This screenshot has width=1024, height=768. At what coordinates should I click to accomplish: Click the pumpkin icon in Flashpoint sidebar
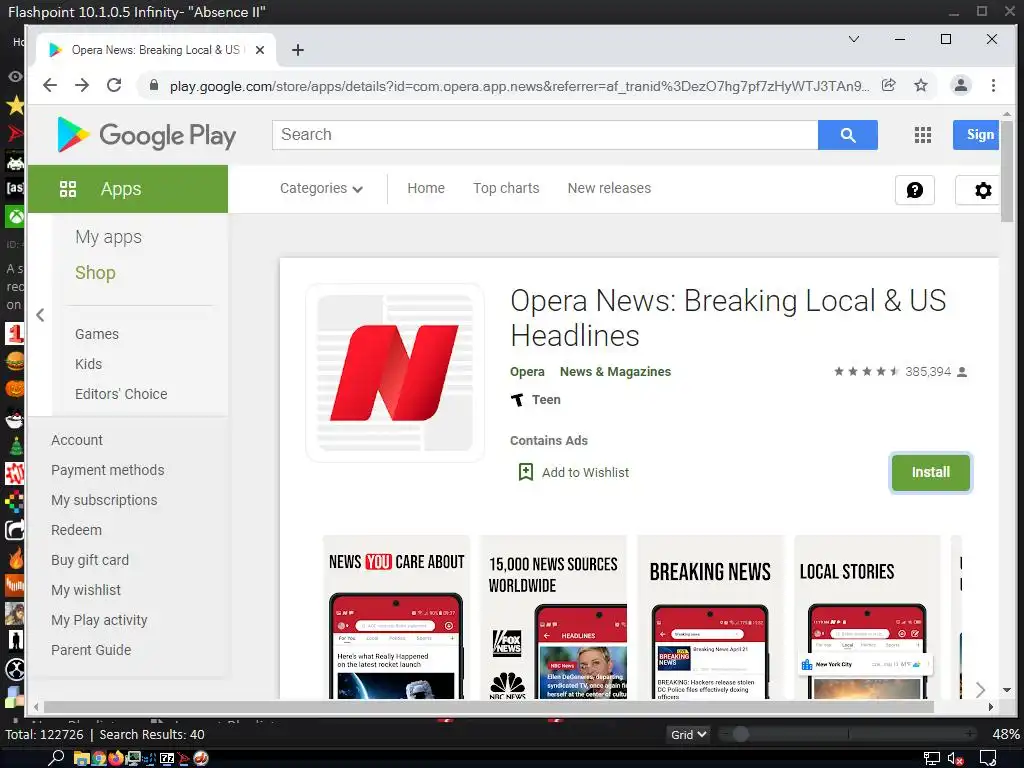(15, 389)
